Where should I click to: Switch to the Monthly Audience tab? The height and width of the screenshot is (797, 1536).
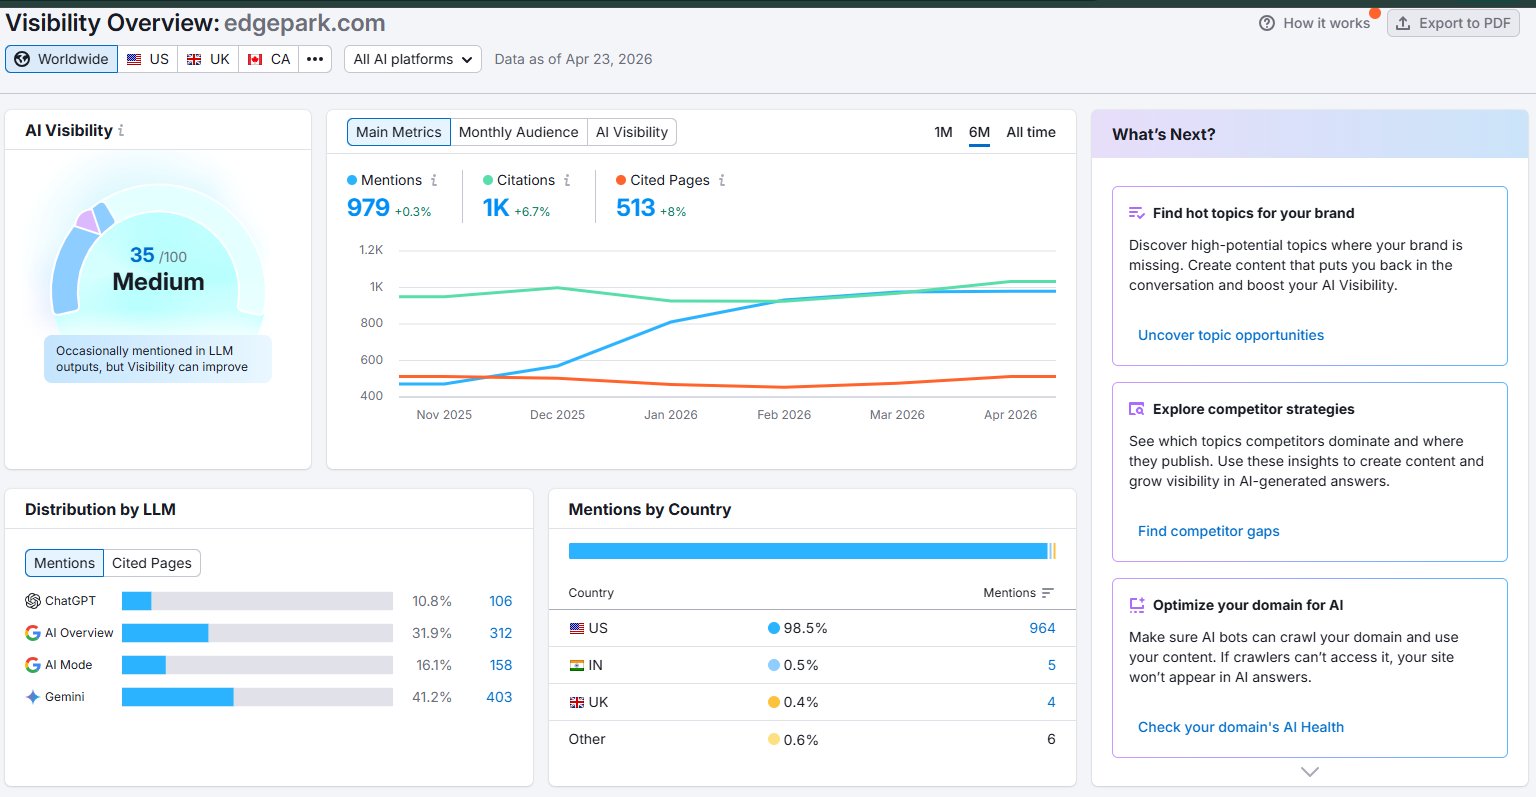[518, 132]
